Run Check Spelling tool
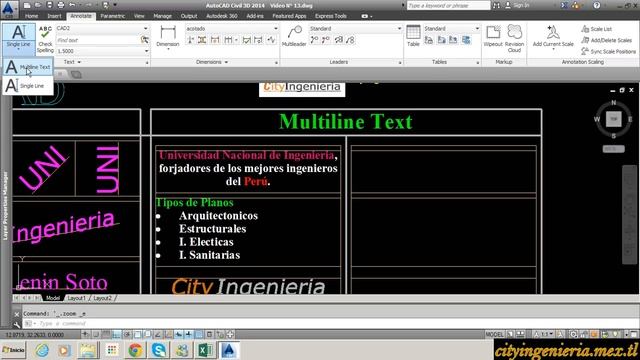Viewport: 640px width, 360px height. click(x=45, y=39)
